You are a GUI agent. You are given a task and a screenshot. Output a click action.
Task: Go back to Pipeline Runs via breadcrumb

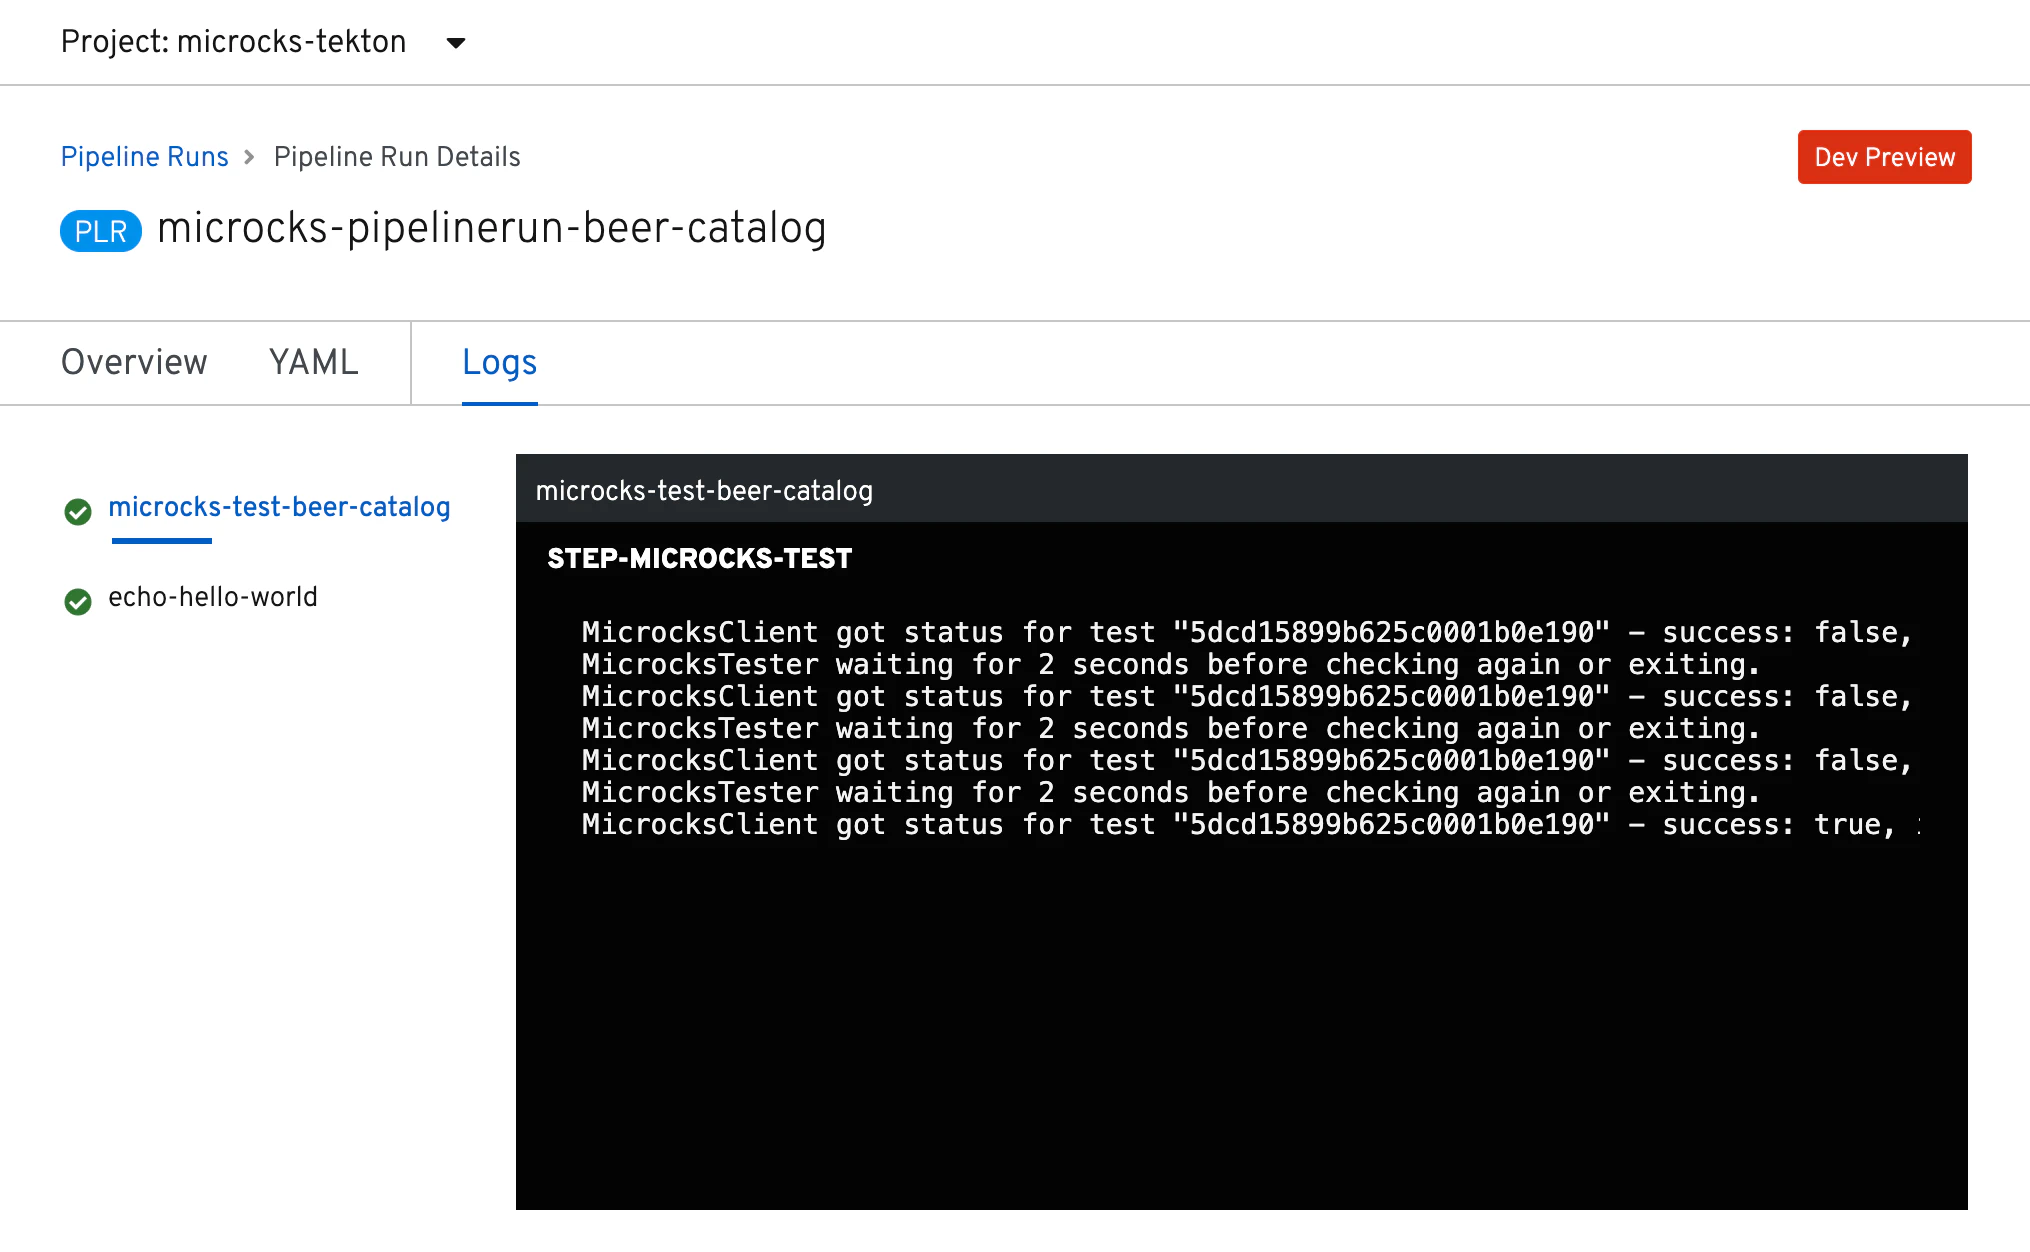pos(144,157)
